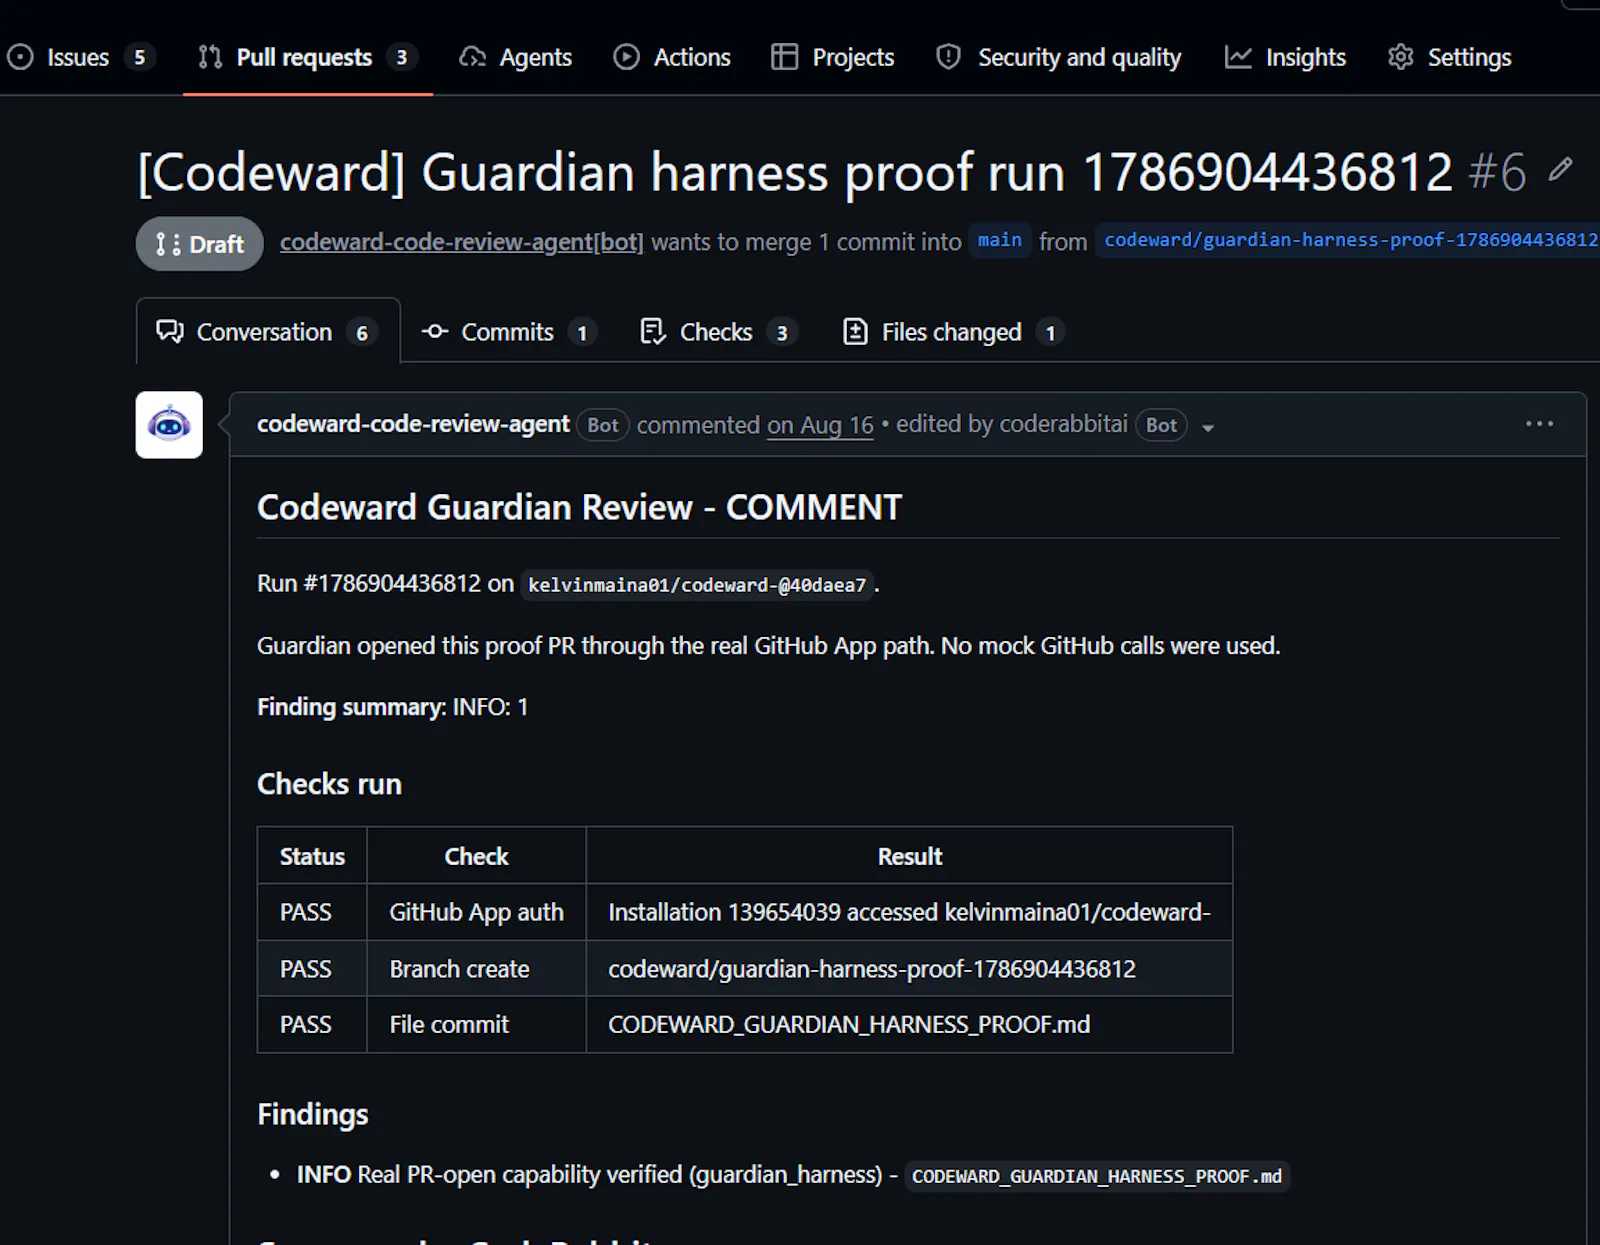Click the CODEWARD_GUARDIAN_HARNESS_PROOF.md code label in Findings

pos(1096,1176)
